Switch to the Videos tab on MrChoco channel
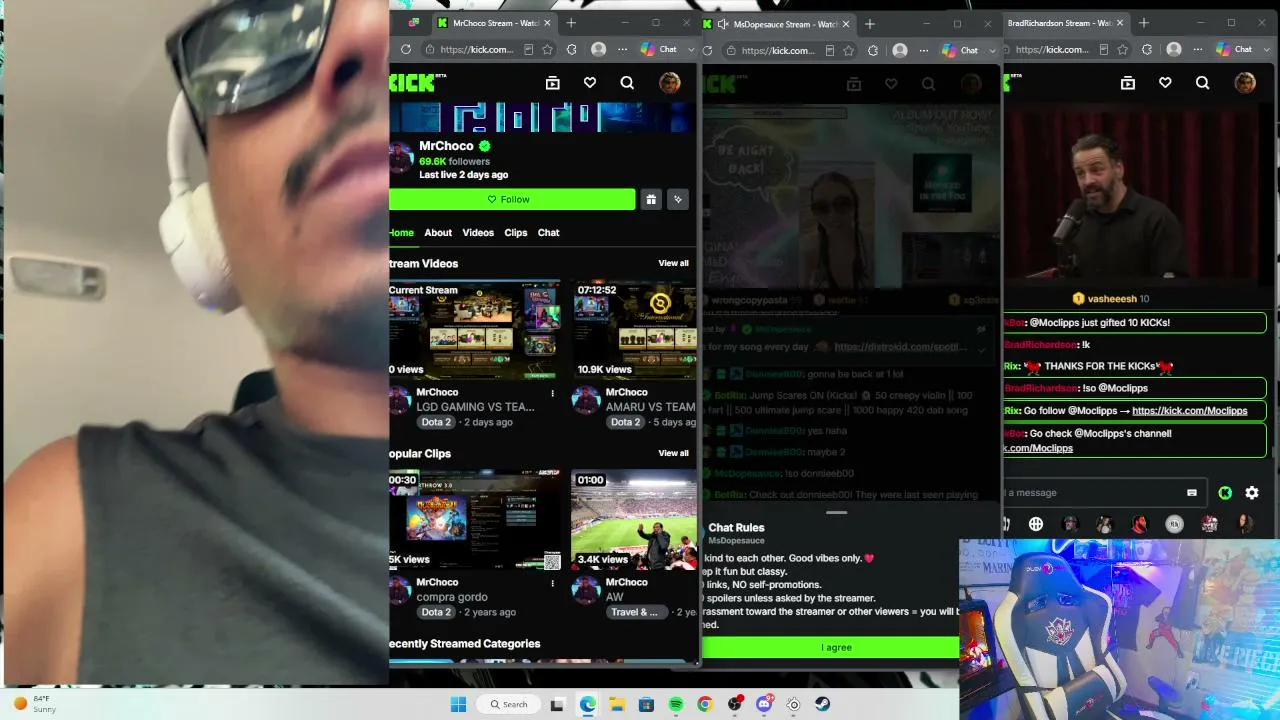The image size is (1280, 720). (478, 232)
